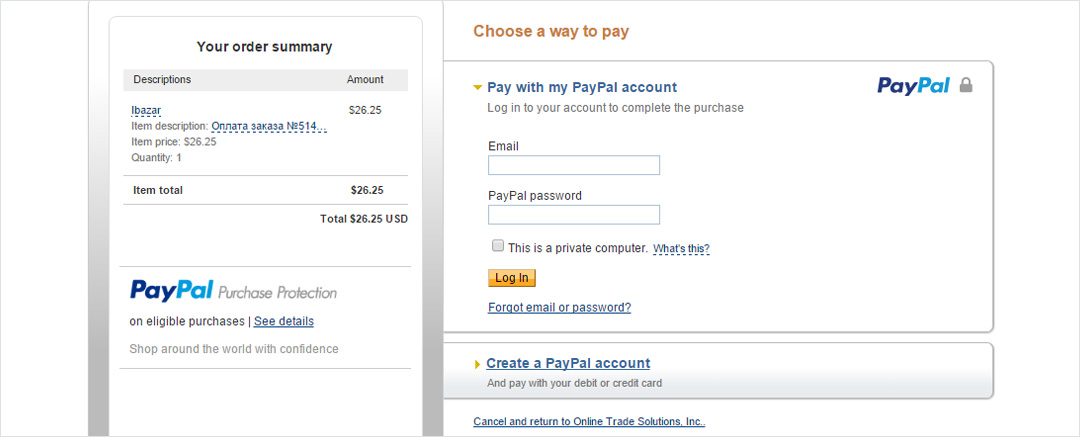Open 'See details' for purchase protection

(284, 322)
